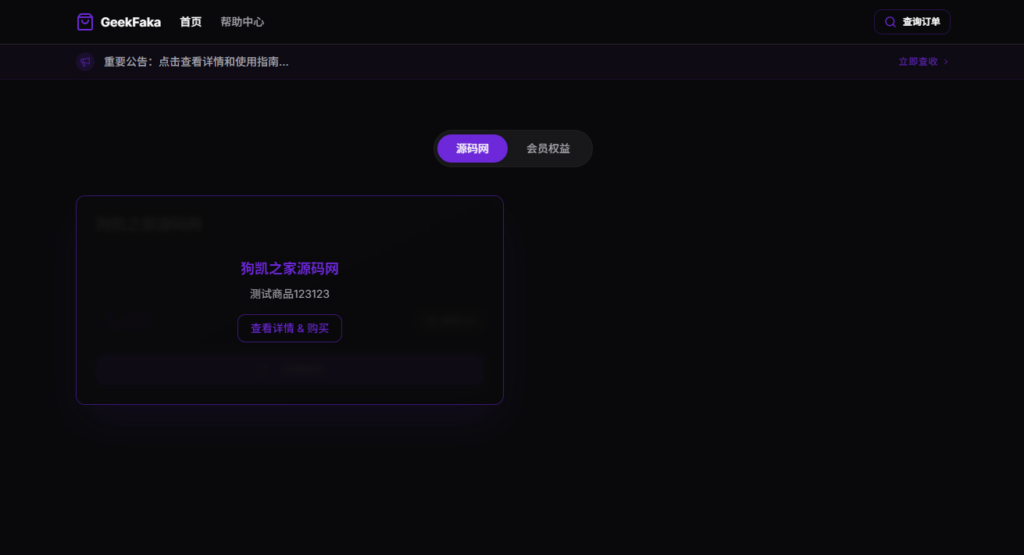Click the 狗凯之家源码网 product title
The width and height of the screenshot is (1024, 555).
tap(289, 268)
